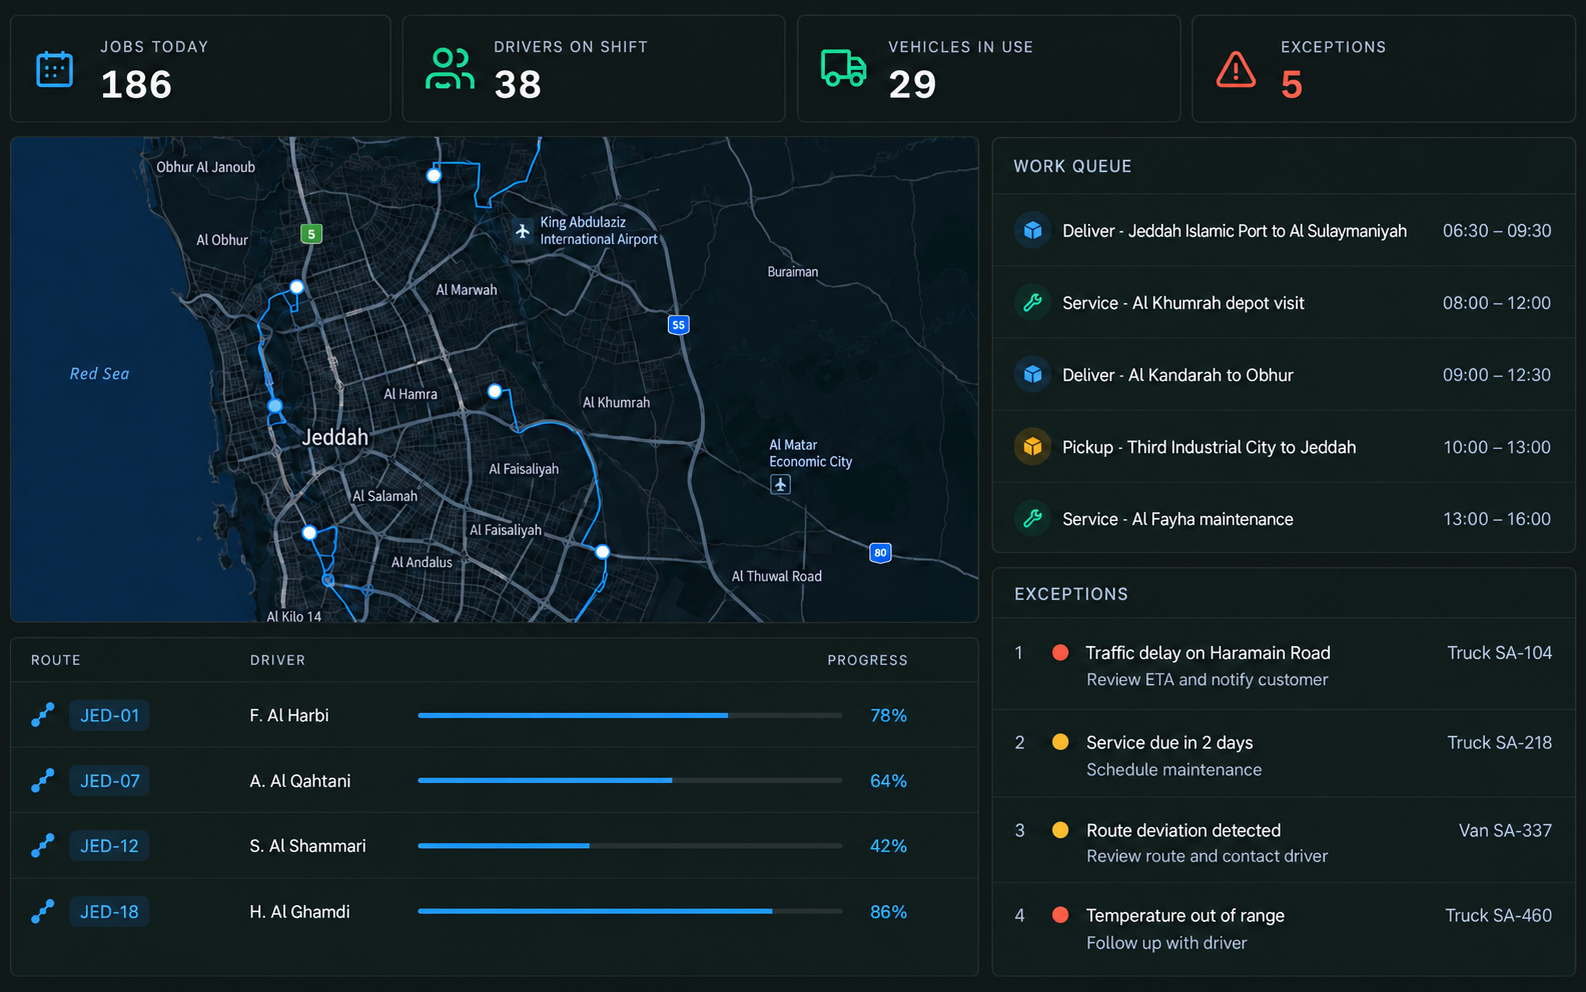Click the Al Matar Economic City airport icon

(x=781, y=485)
